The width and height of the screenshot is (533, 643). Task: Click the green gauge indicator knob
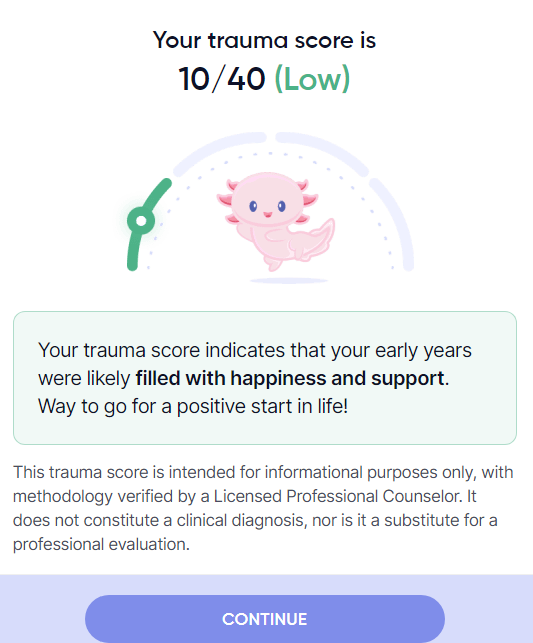click(x=141, y=221)
